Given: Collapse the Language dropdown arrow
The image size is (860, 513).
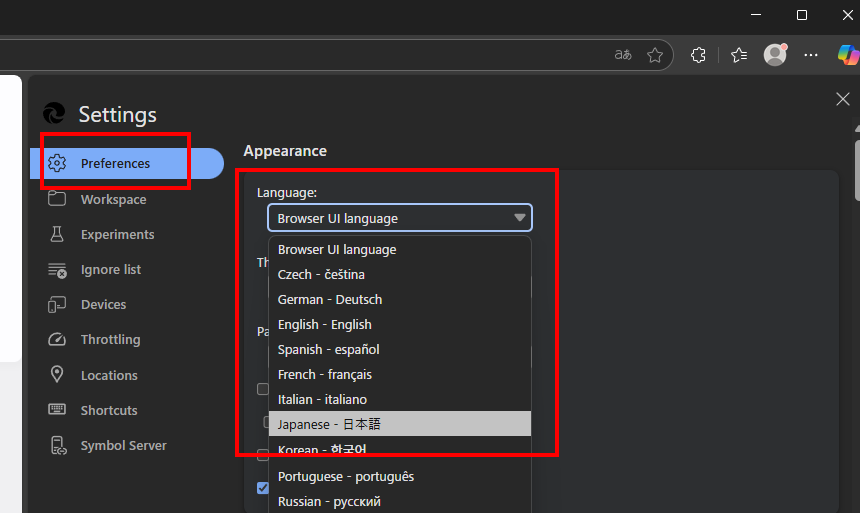Looking at the screenshot, I should tap(519, 218).
